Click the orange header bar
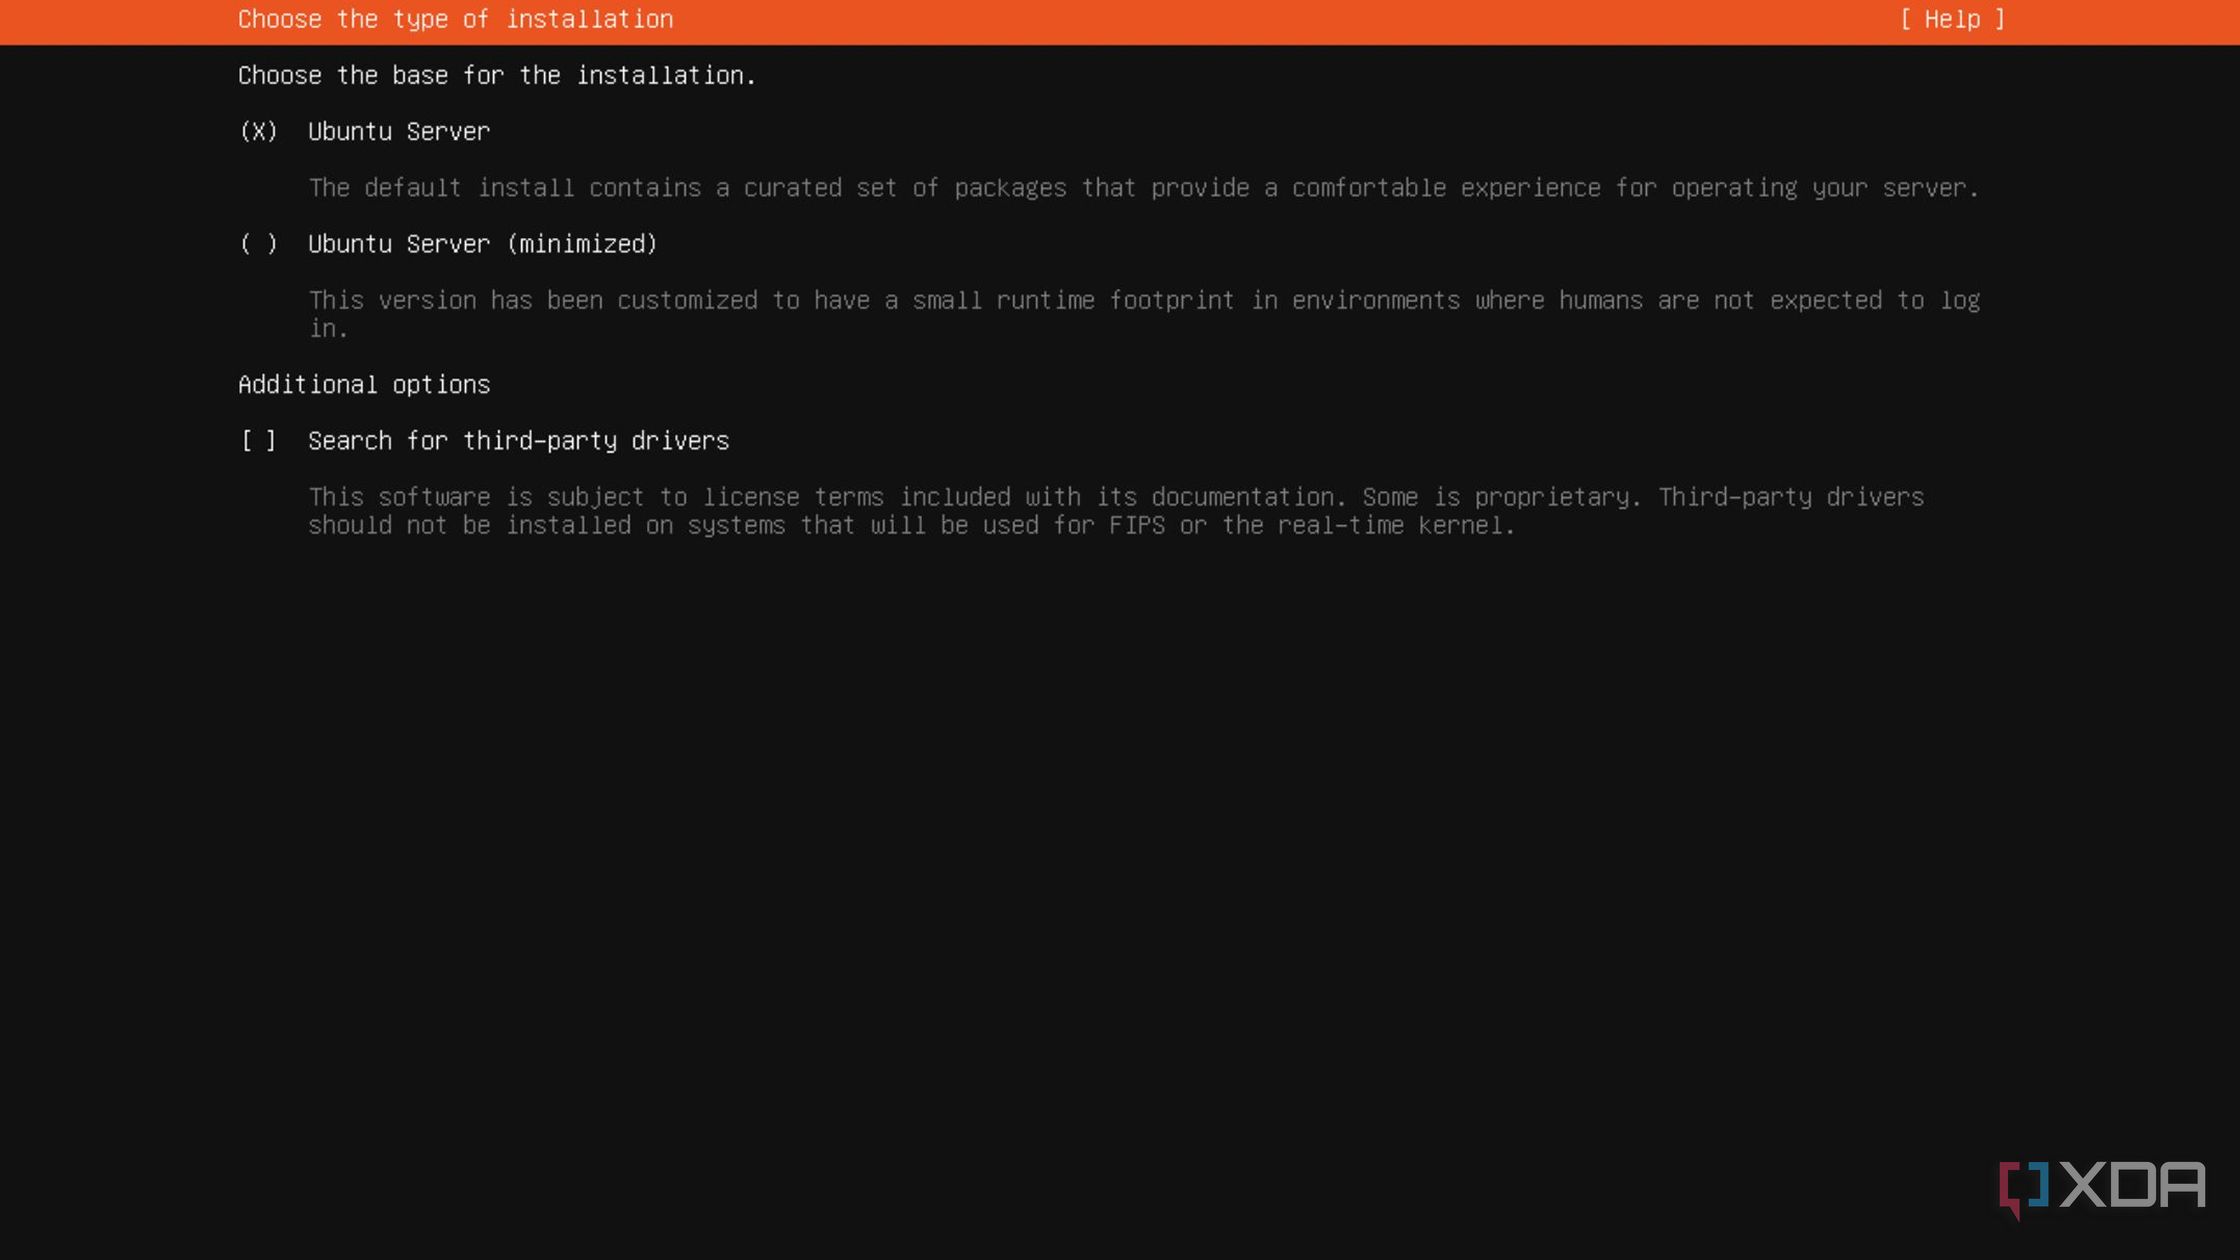Screen dimensions: 2240x1260 tap(1200, 20)
